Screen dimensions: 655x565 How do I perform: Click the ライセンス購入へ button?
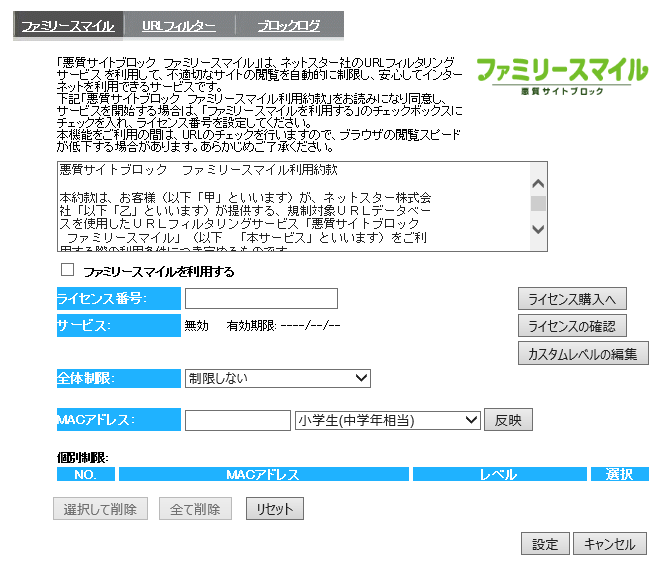click(x=572, y=299)
